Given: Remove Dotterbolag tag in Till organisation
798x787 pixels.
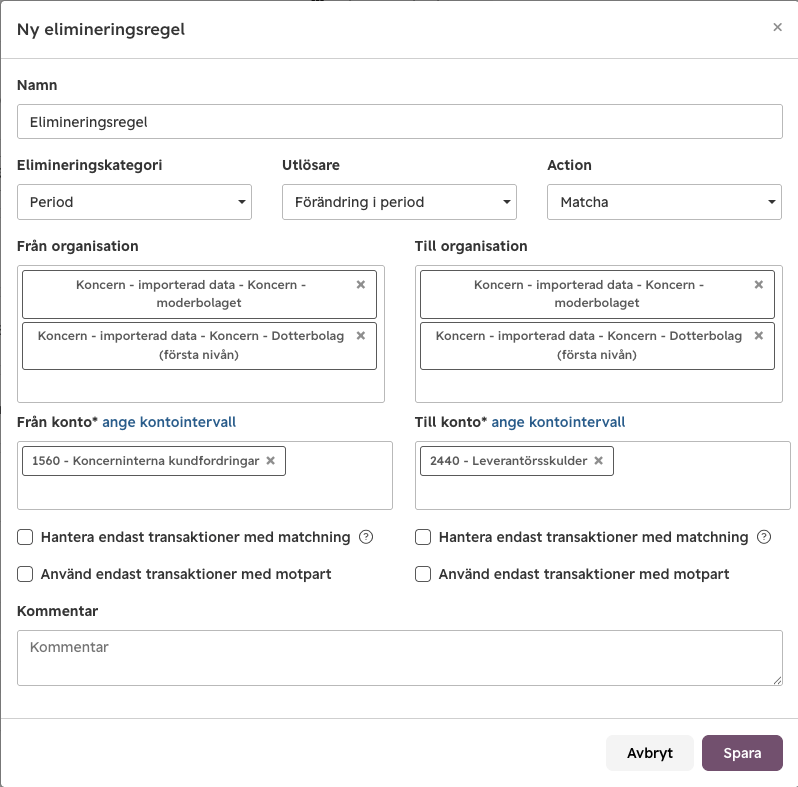Looking at the screenshot, I should point(759,335).
